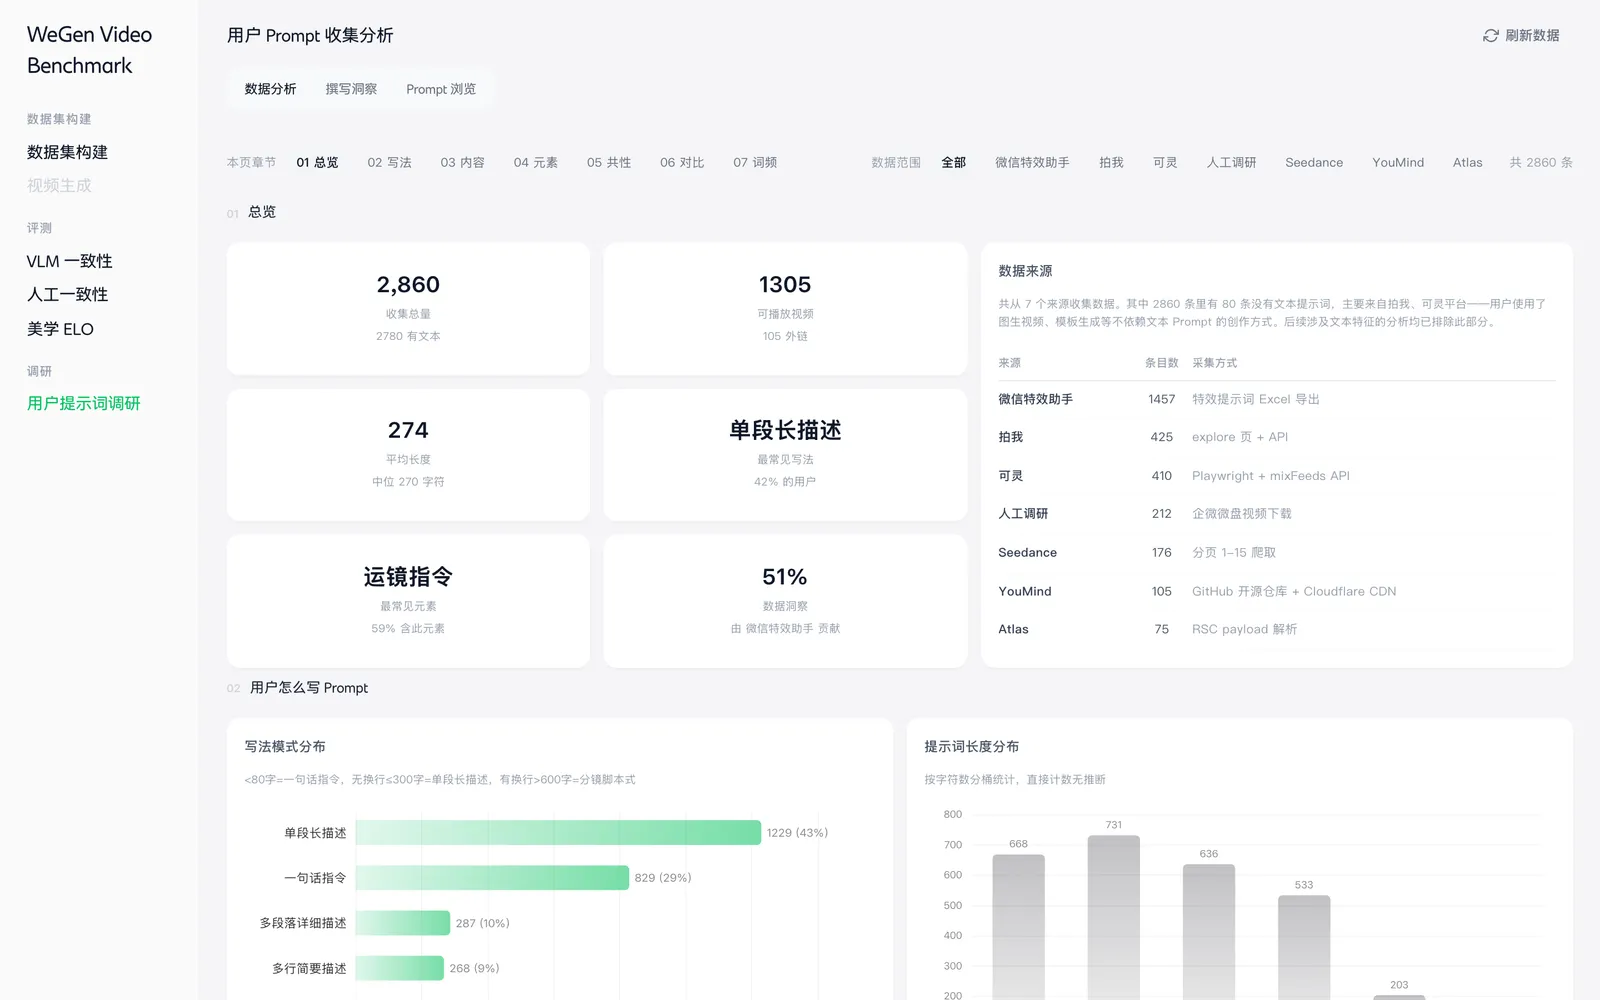This screenshot has width=1600, height=1000.
Task: Jump to section 04 元素
Action: [535, 162]
